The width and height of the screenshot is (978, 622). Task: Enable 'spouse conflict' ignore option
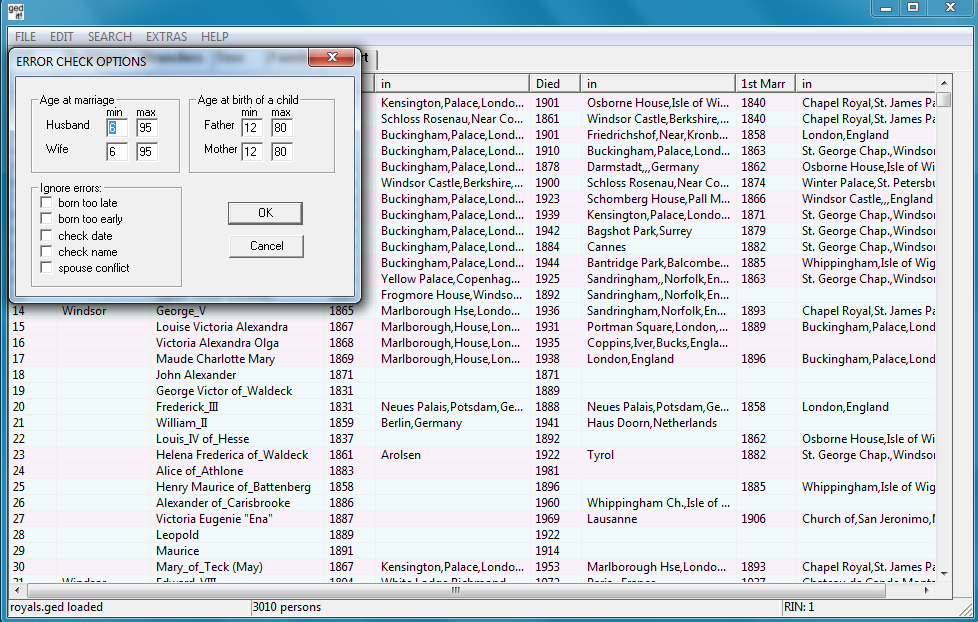[46, 268]
